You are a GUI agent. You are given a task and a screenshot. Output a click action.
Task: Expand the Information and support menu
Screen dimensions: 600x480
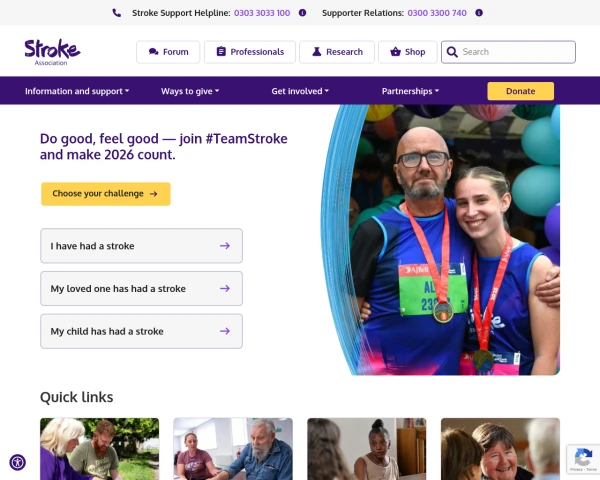(x=77, y=91)
